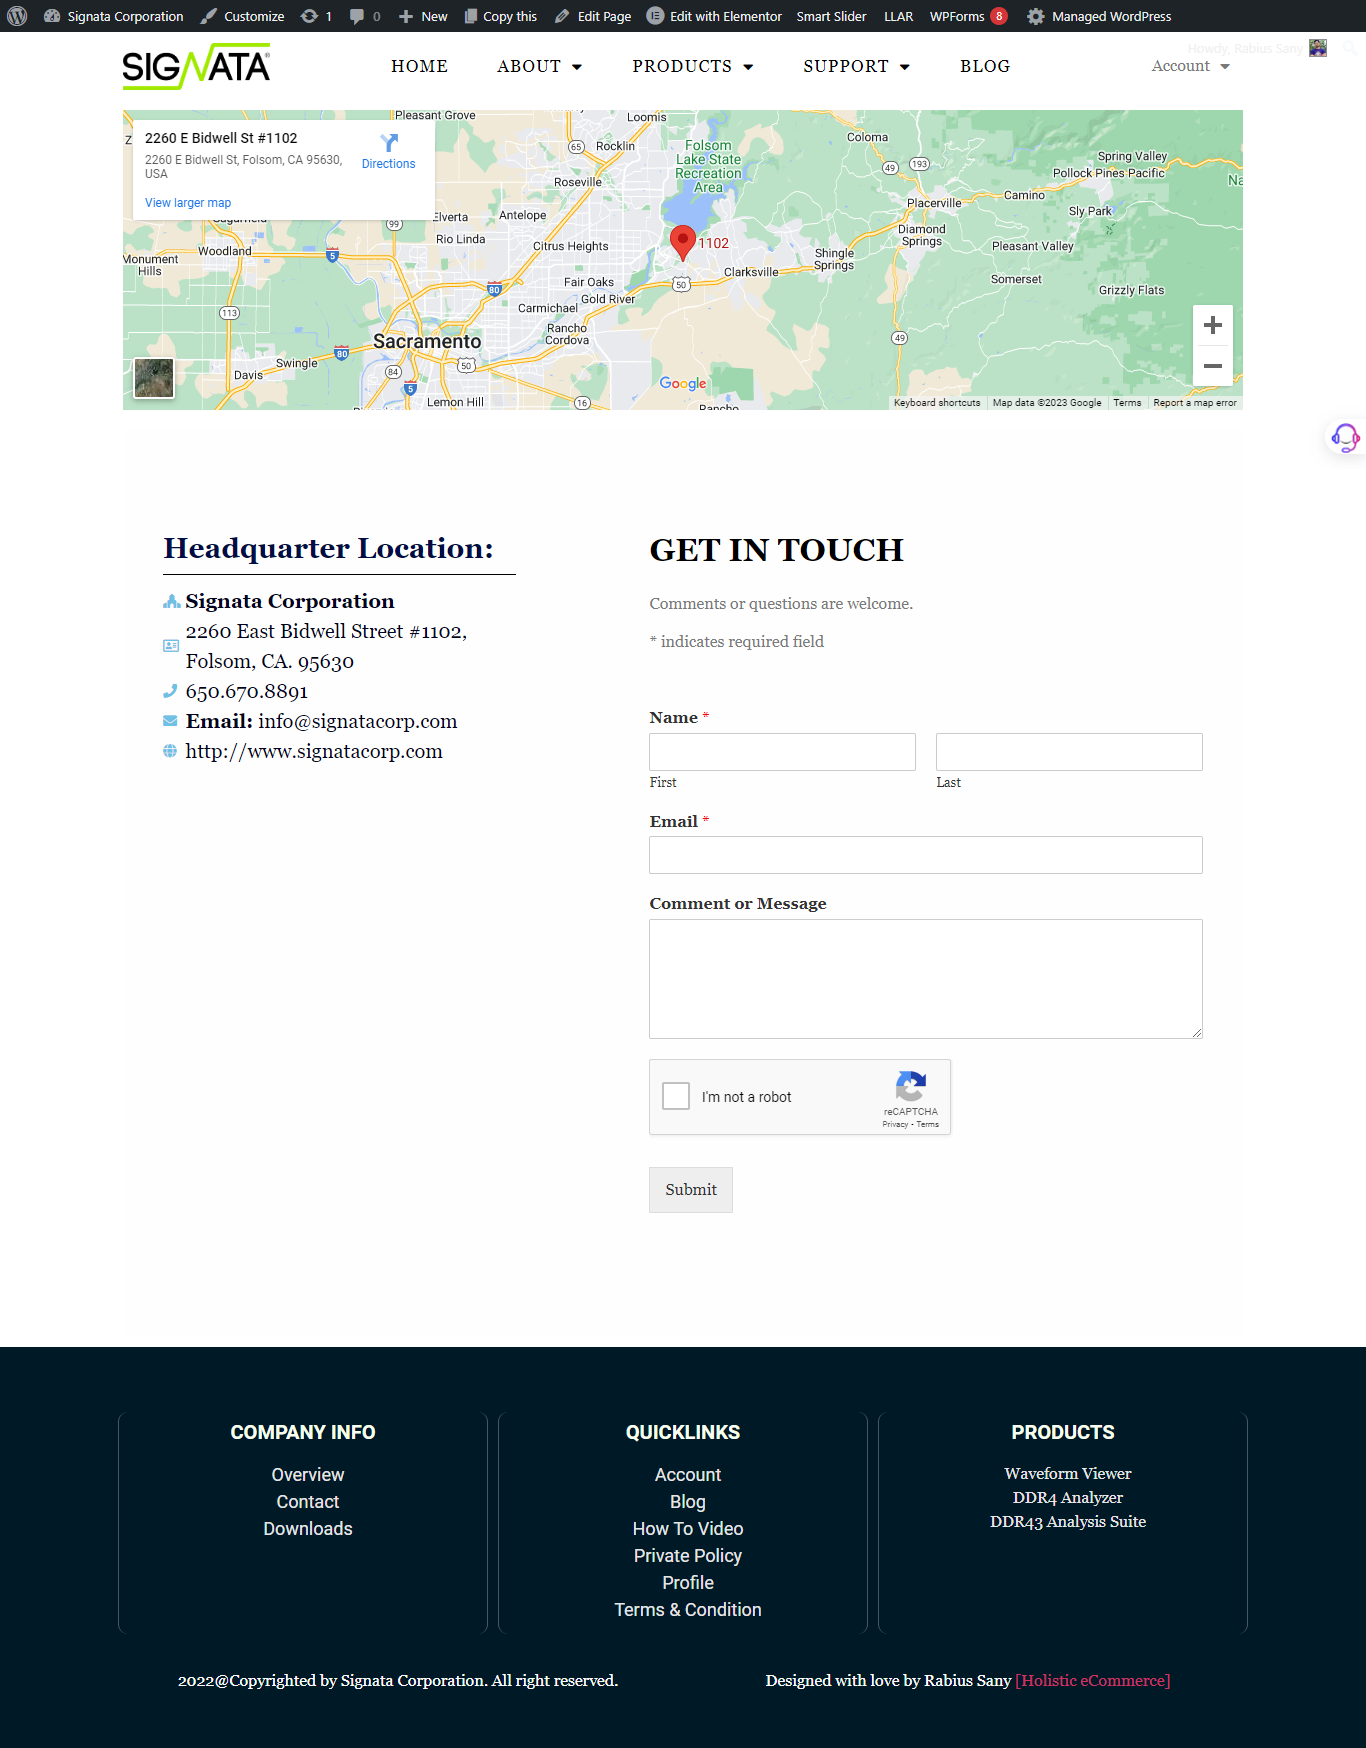
Task: Open How To Video footer link
Action: (688, 1528)
